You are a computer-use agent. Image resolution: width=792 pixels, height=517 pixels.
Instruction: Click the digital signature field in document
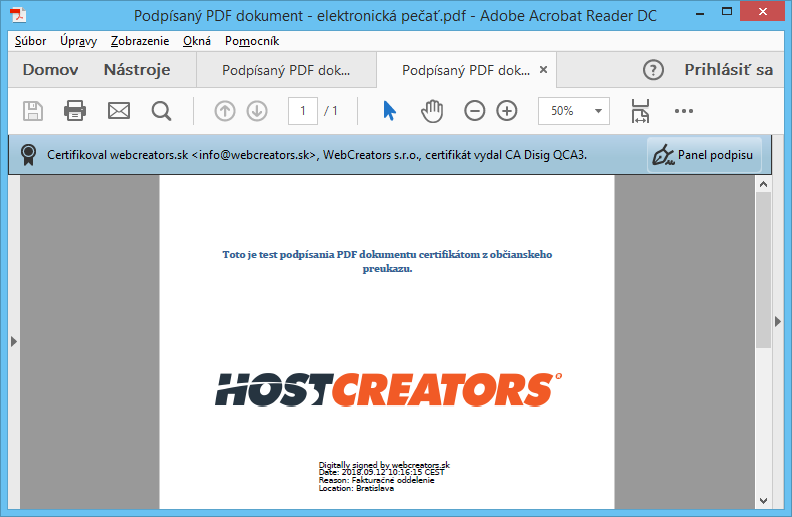click(384, 476)
